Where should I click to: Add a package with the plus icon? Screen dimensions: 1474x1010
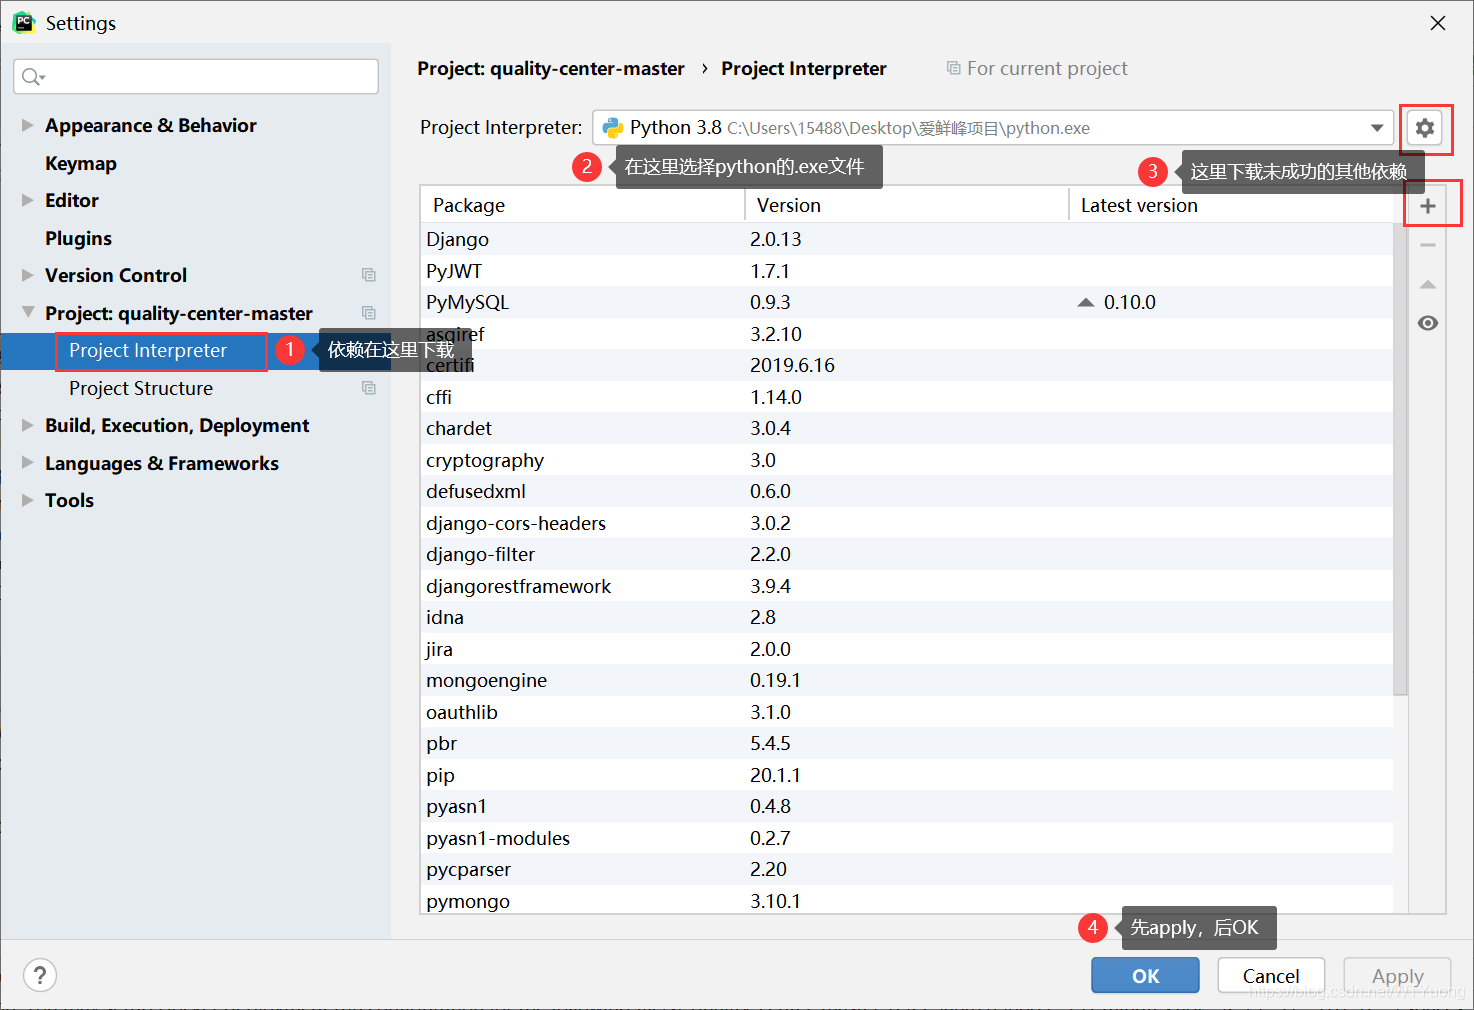1428,206
